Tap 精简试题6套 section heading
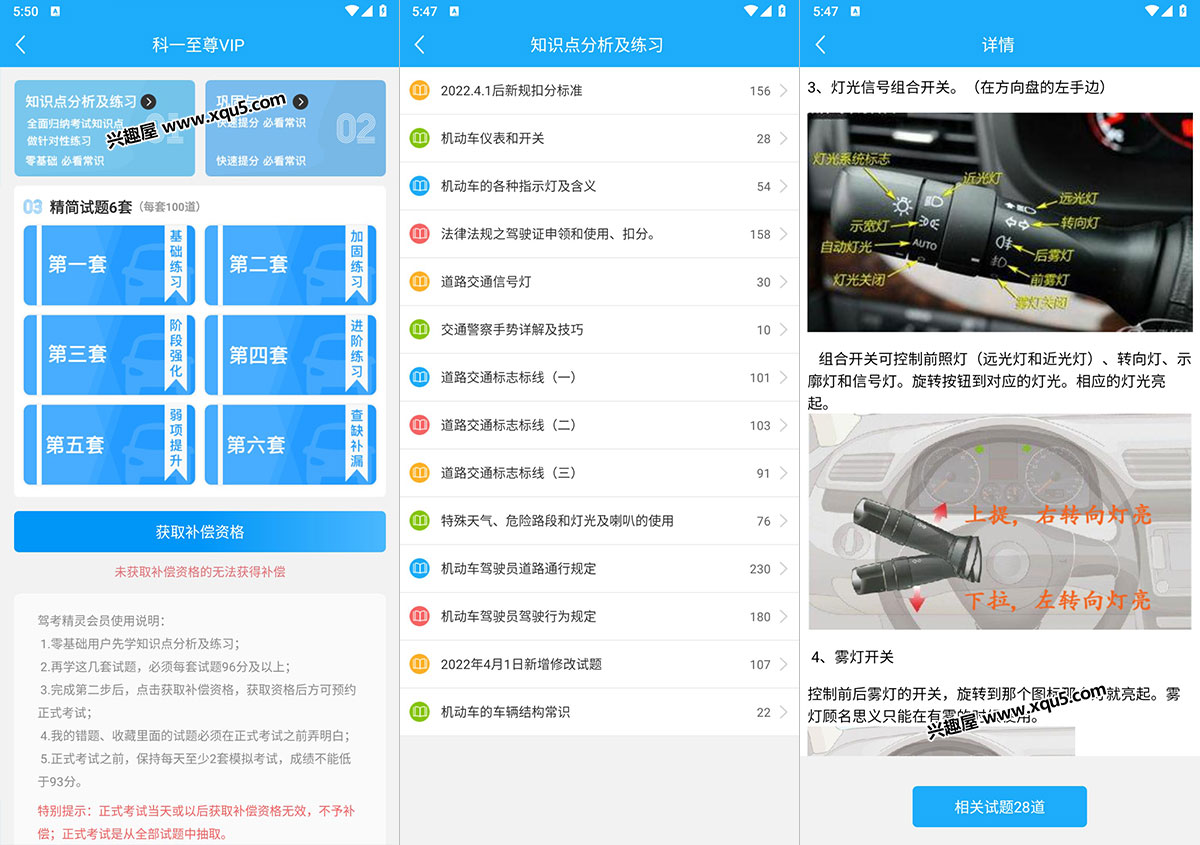This screenshot has height=845, width=1200. pyautogui.click(x=90, y=207)
